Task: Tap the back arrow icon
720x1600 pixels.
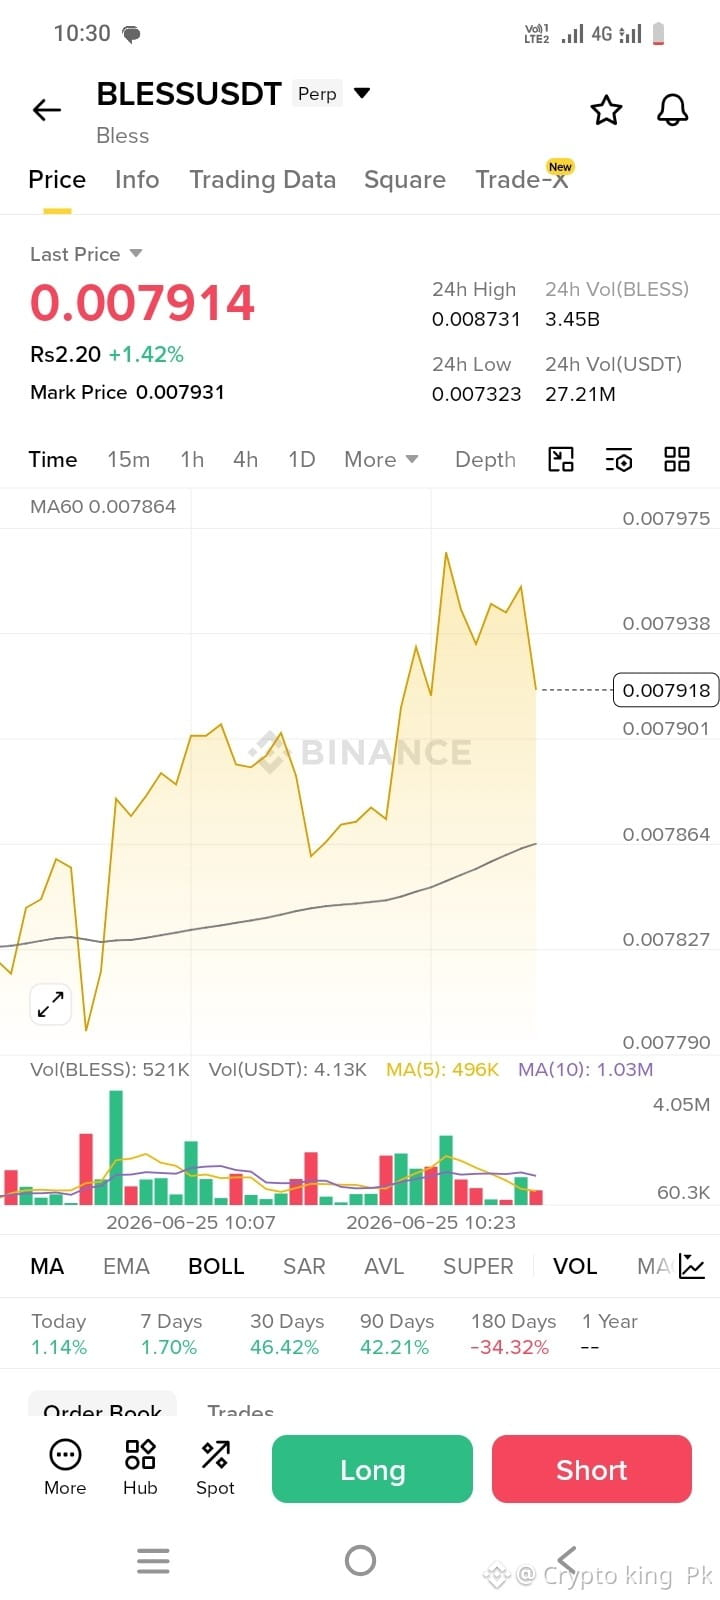Action: coord(47,110)
